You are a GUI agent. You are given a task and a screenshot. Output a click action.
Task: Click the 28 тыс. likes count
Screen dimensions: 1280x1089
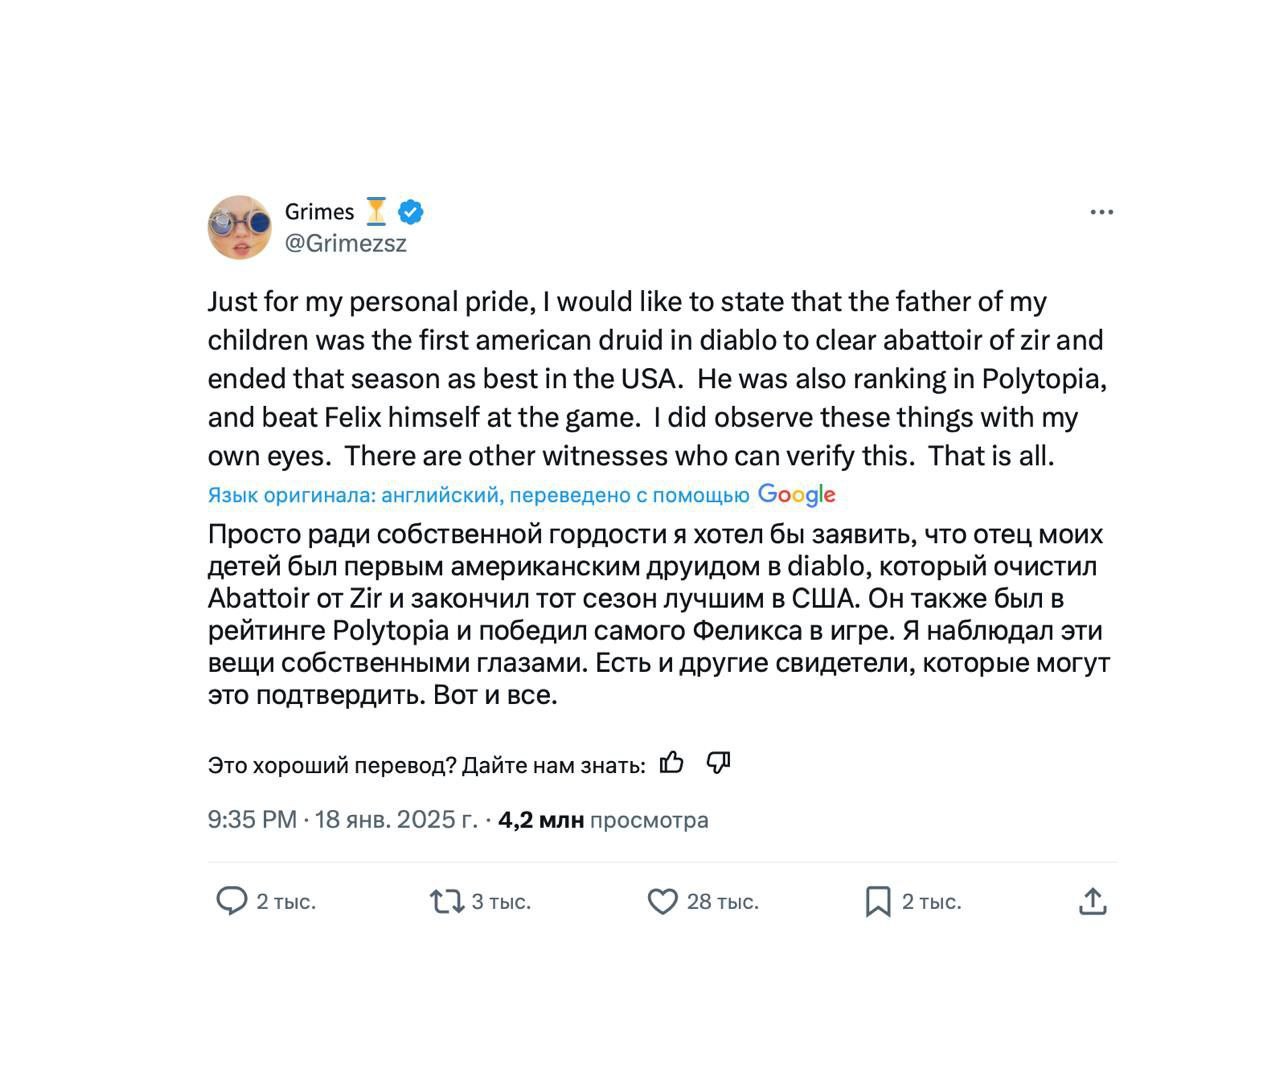(722, 902)
